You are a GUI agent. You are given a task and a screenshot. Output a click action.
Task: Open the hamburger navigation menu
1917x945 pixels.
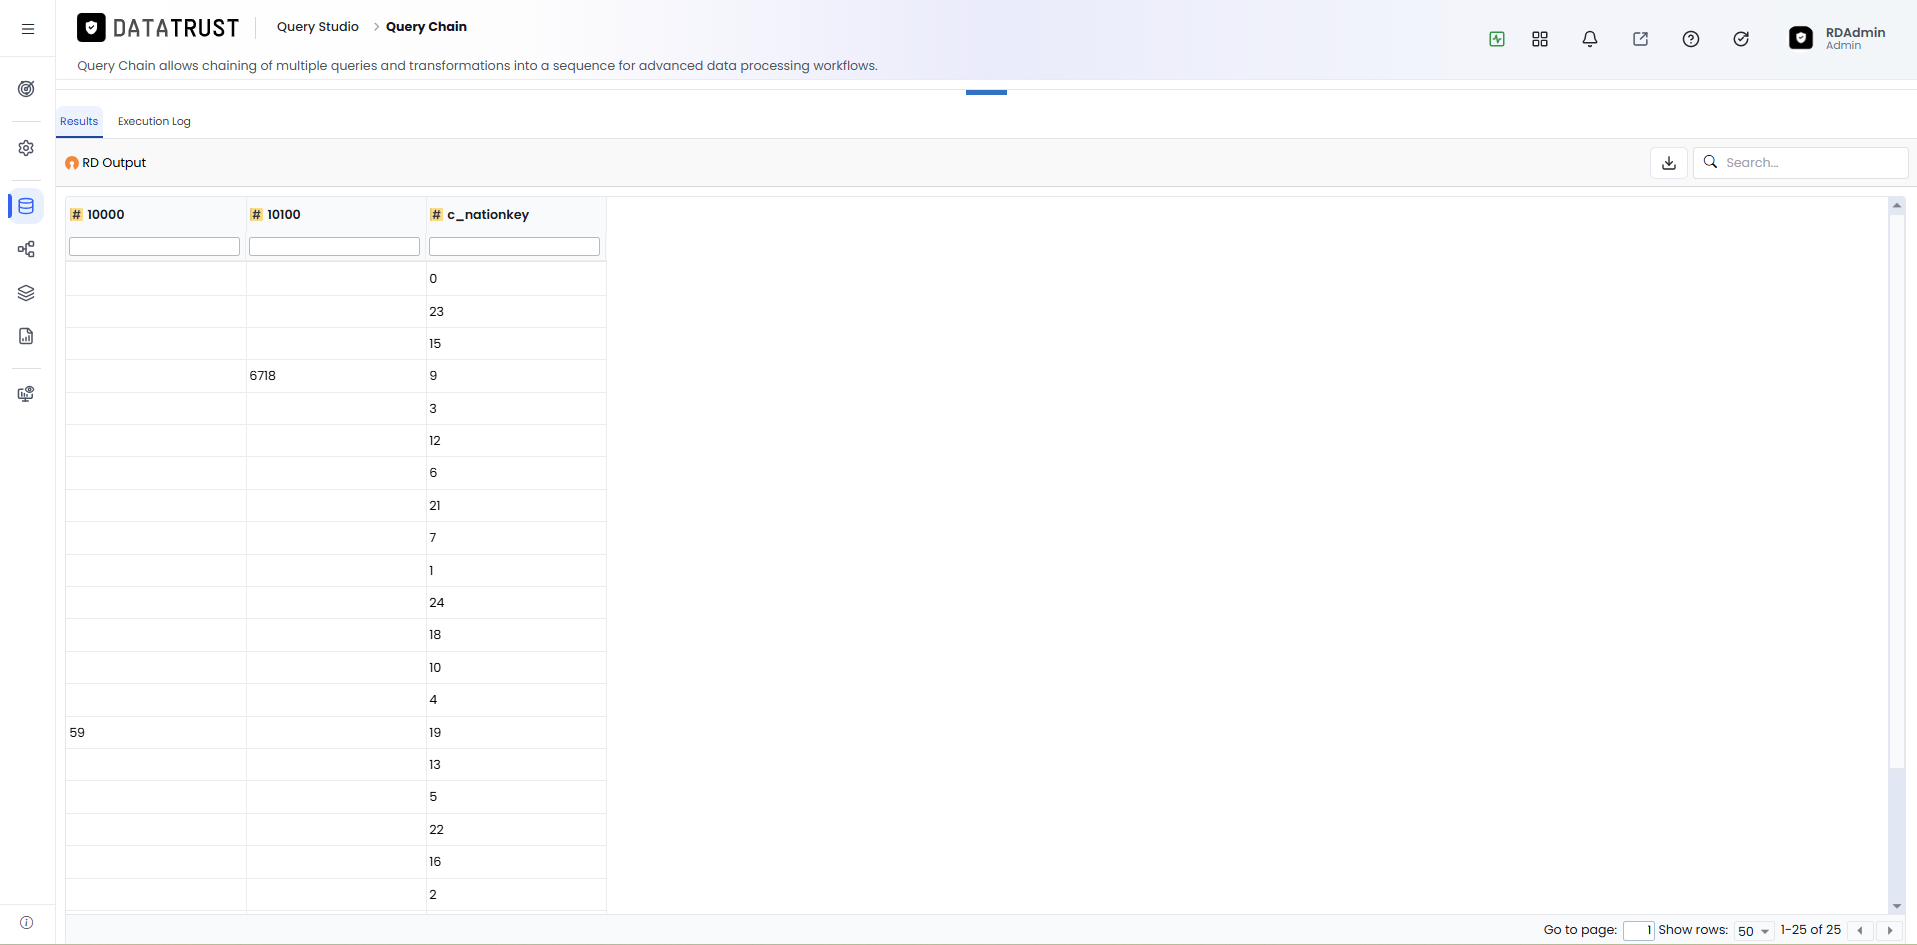[28, 29]
